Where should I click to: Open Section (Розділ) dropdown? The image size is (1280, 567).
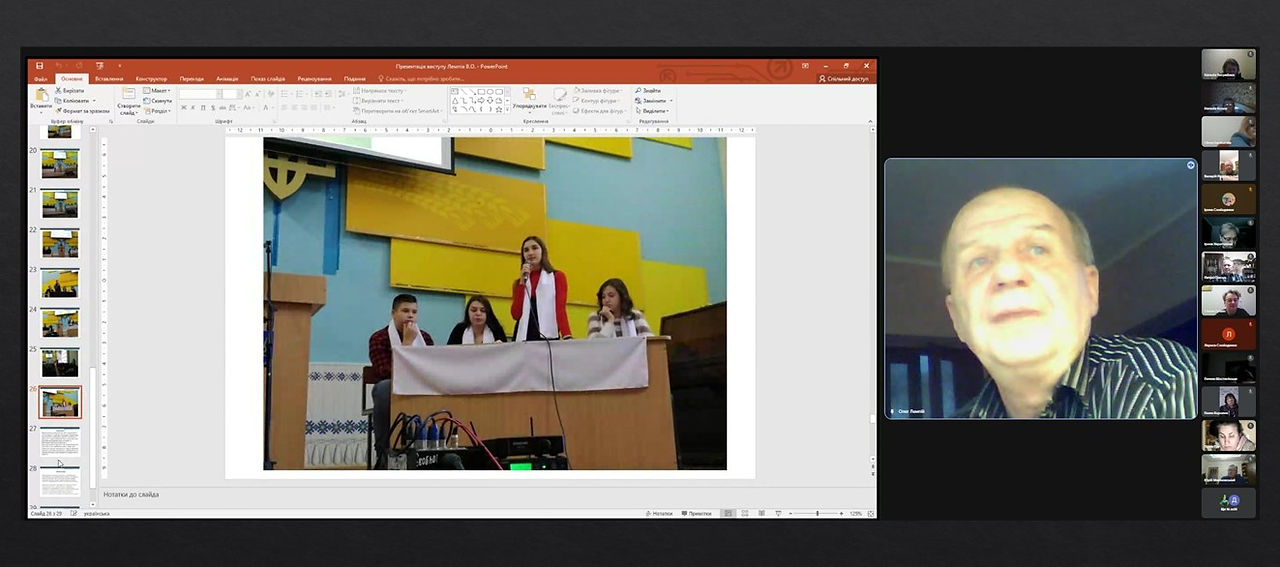tap(157, 111)
